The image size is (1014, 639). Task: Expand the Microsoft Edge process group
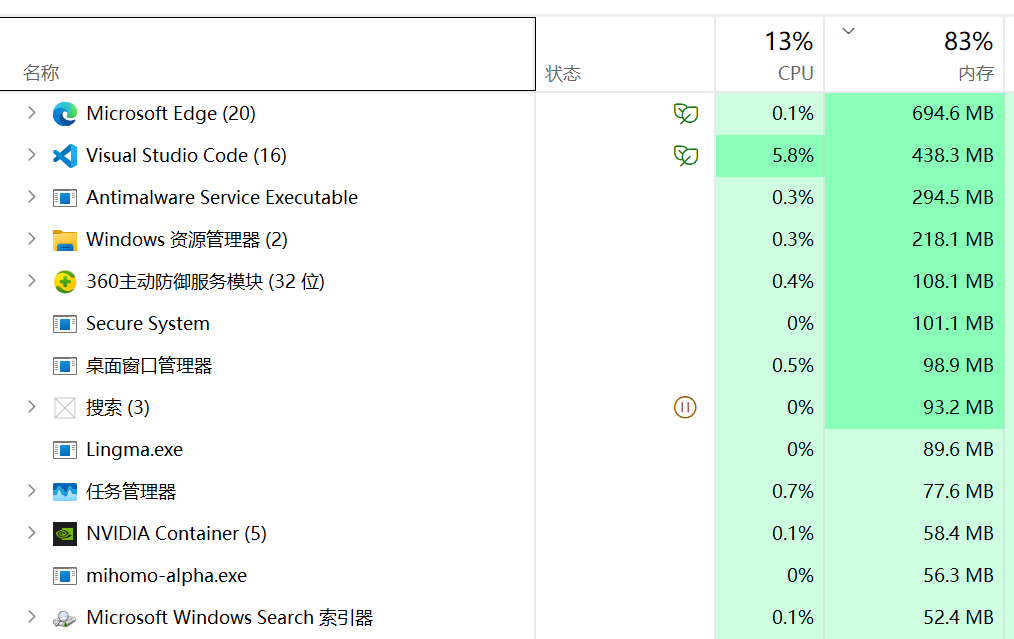click(31, 113)
